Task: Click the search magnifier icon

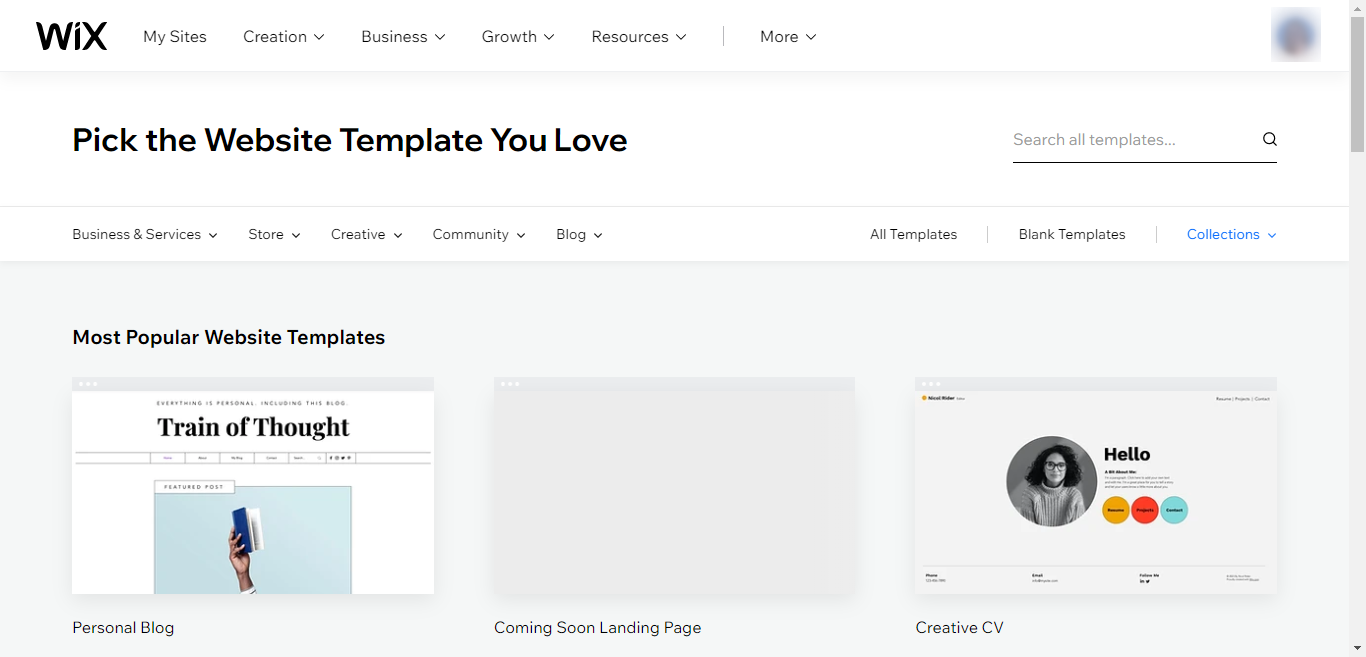Action: 1269,140
